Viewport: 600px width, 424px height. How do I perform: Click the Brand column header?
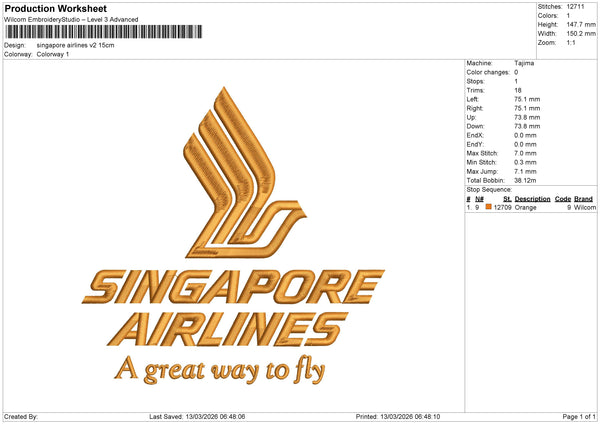[584, 199]
